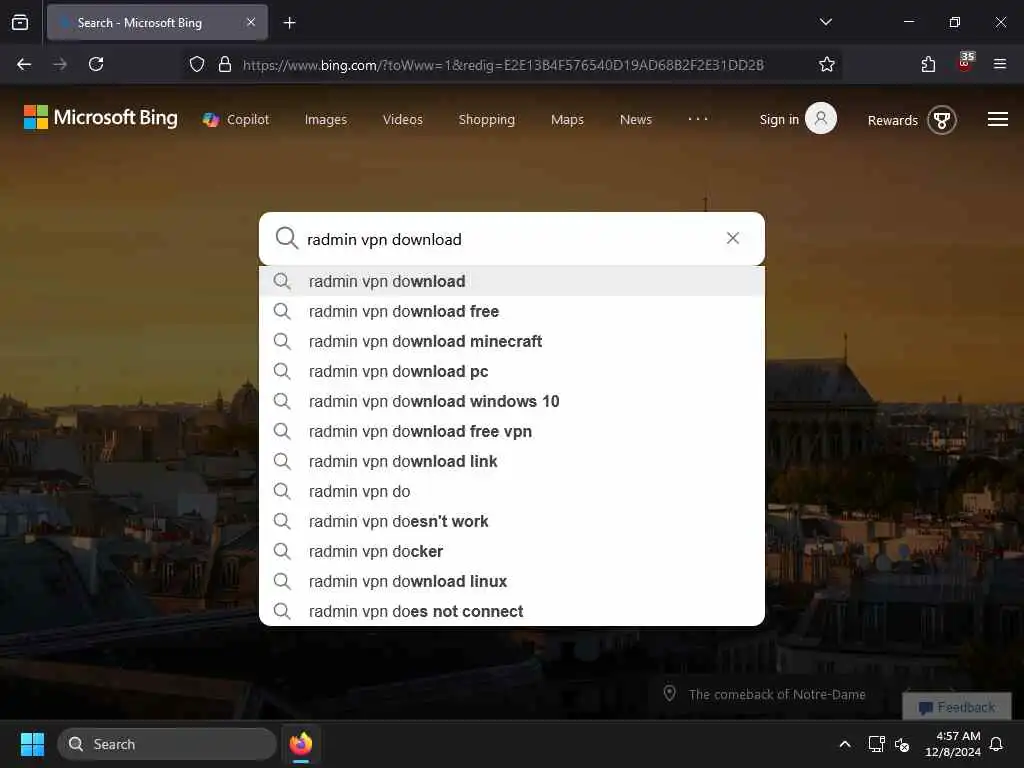This screenshot has width=1024, height=768.
Task: Click the muted volume tray icon
Action: (x=902, y=744)
